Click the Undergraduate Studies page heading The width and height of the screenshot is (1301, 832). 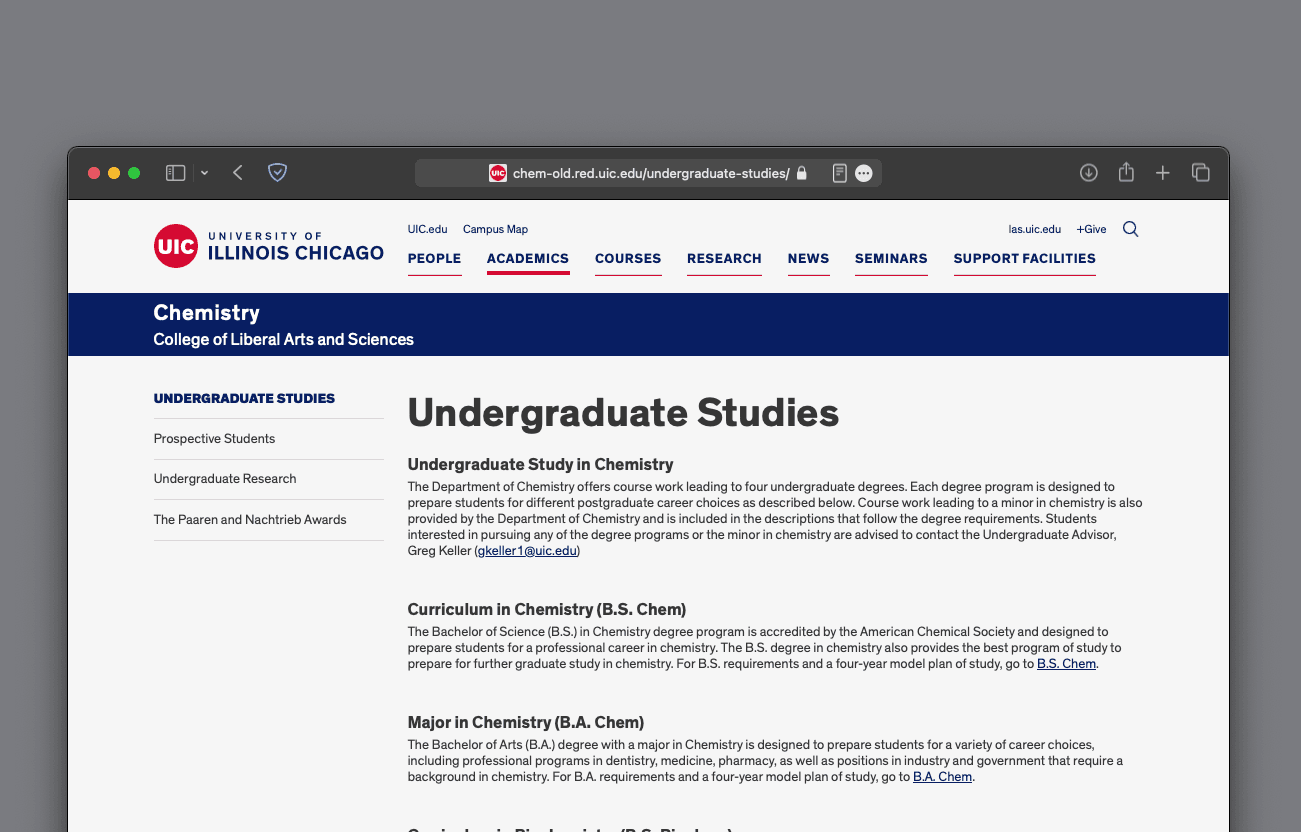pos(623,413)
